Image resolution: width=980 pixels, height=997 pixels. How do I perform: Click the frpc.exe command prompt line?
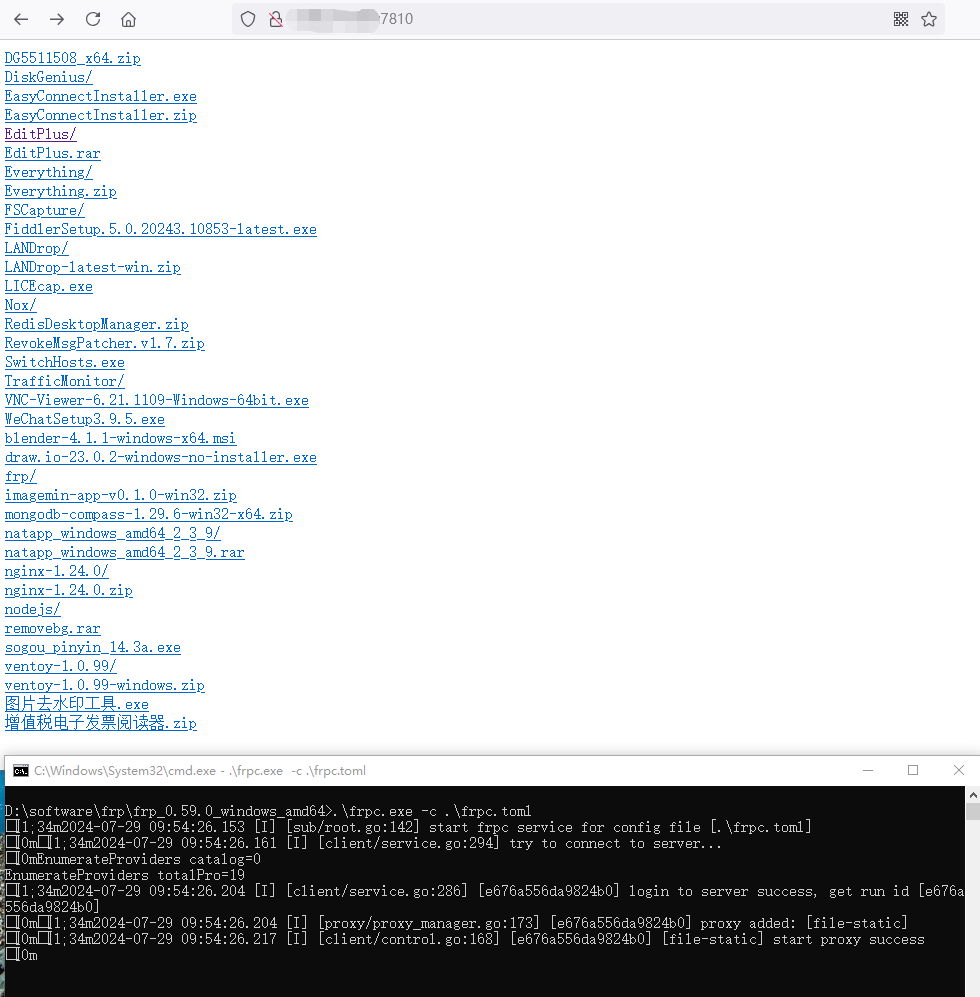click(268, 811)
